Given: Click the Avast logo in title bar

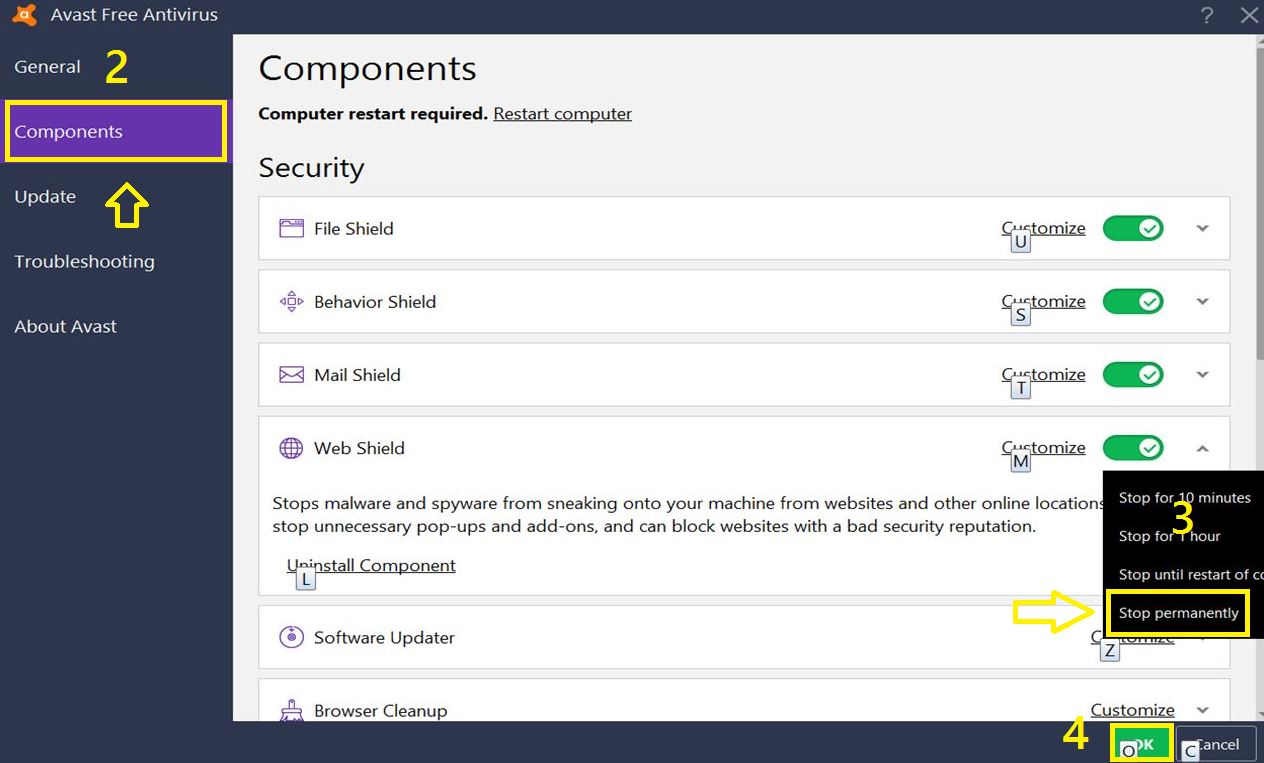Looking at the screenshot, I should [25, 15].
